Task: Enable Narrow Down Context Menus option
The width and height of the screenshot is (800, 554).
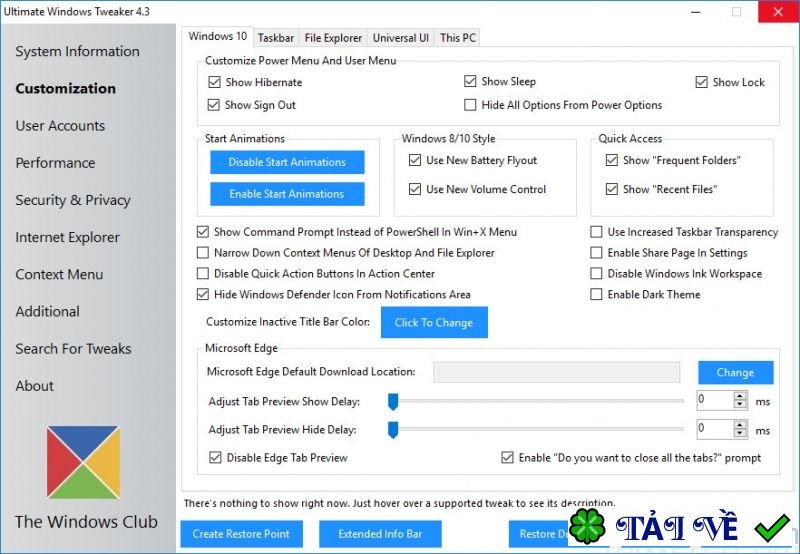Action: coord(203,253)
